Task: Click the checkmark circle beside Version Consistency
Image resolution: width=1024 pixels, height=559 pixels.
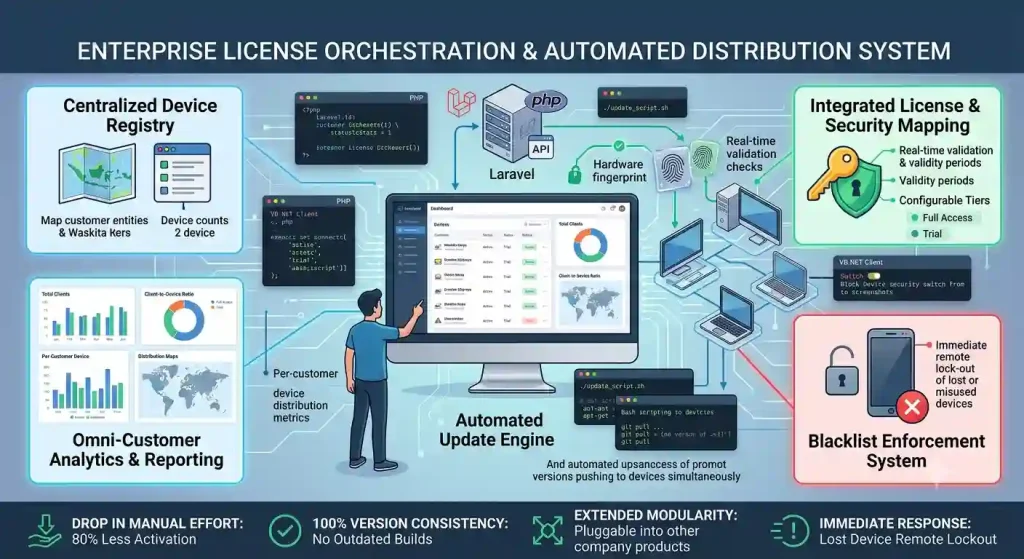Action: click(285, 531)
